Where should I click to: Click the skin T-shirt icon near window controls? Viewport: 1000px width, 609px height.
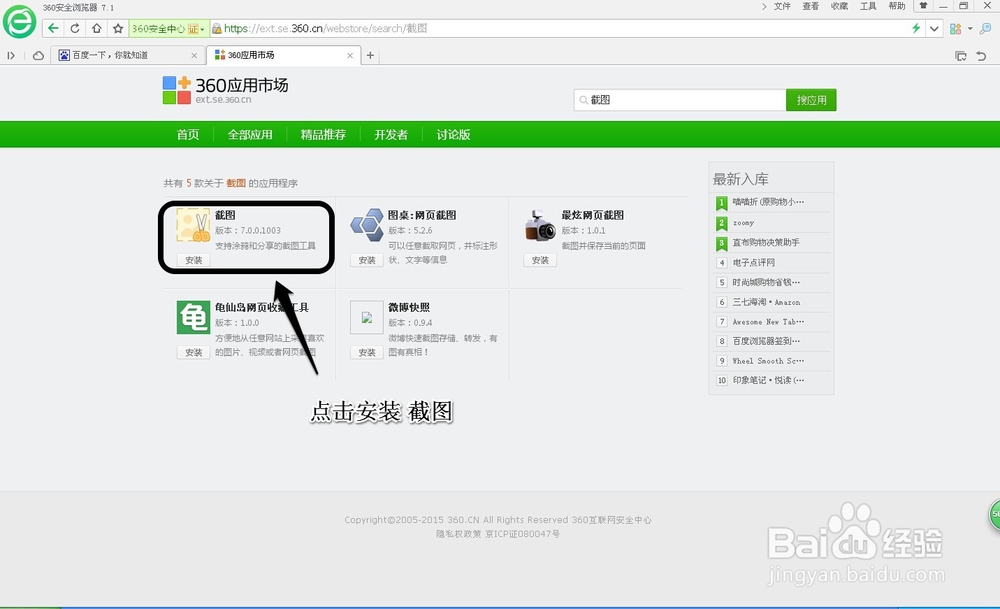(x=923, y=6)
